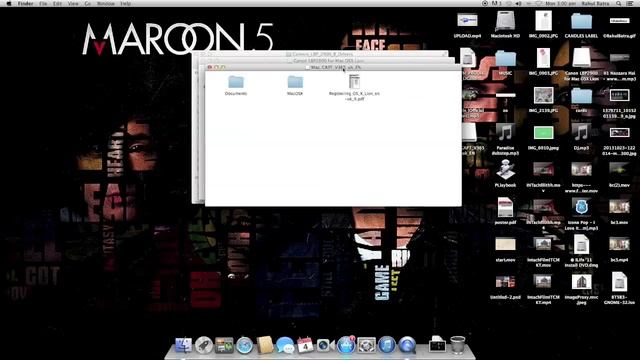Select Paradise dubstep.mp3 on the desktop
The width and height of the screenshot is (640, 360).
click(x=505, y=133)
